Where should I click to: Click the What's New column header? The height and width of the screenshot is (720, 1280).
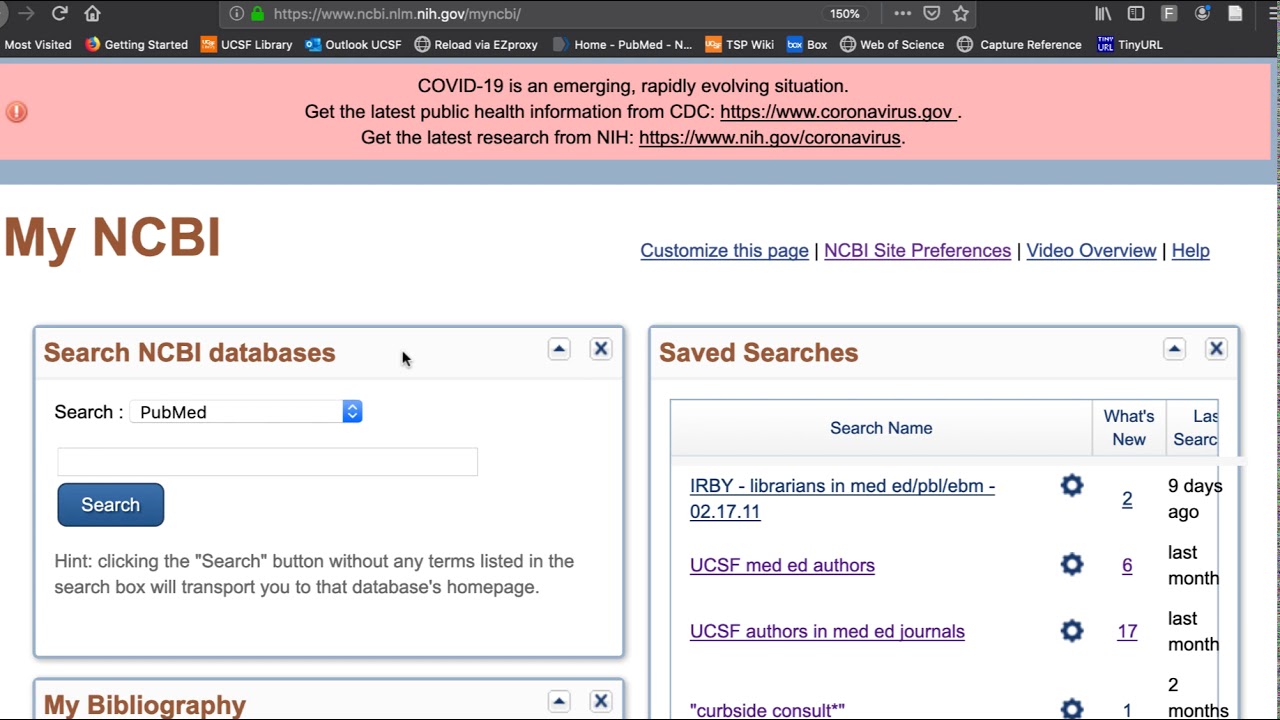(1129, 428)
